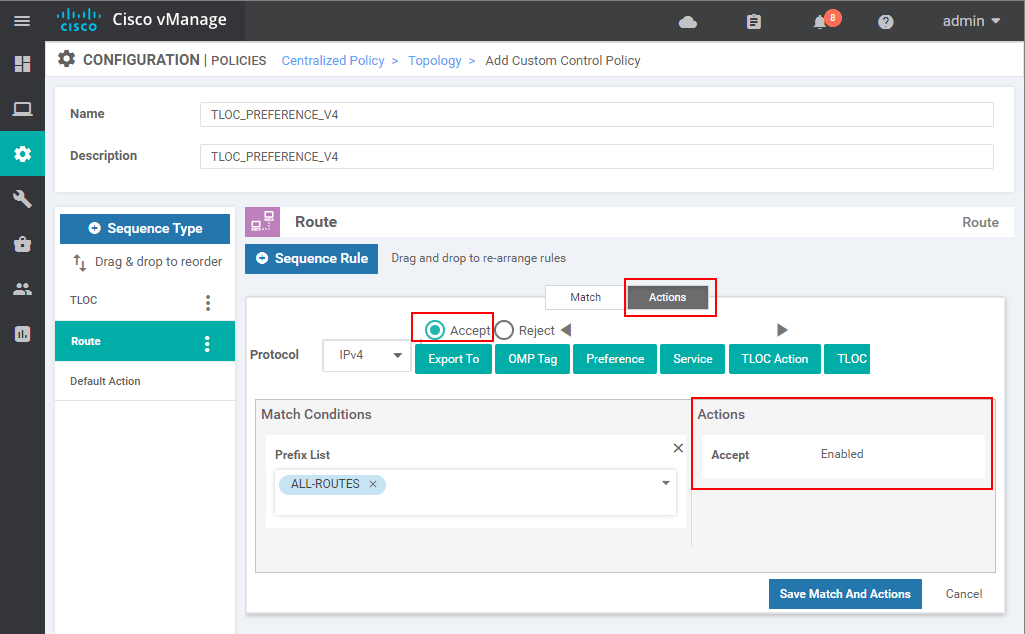1025x634 pixels.
Task: Select the Dashboard sidebar icon
Action: (x=22, y=64)
